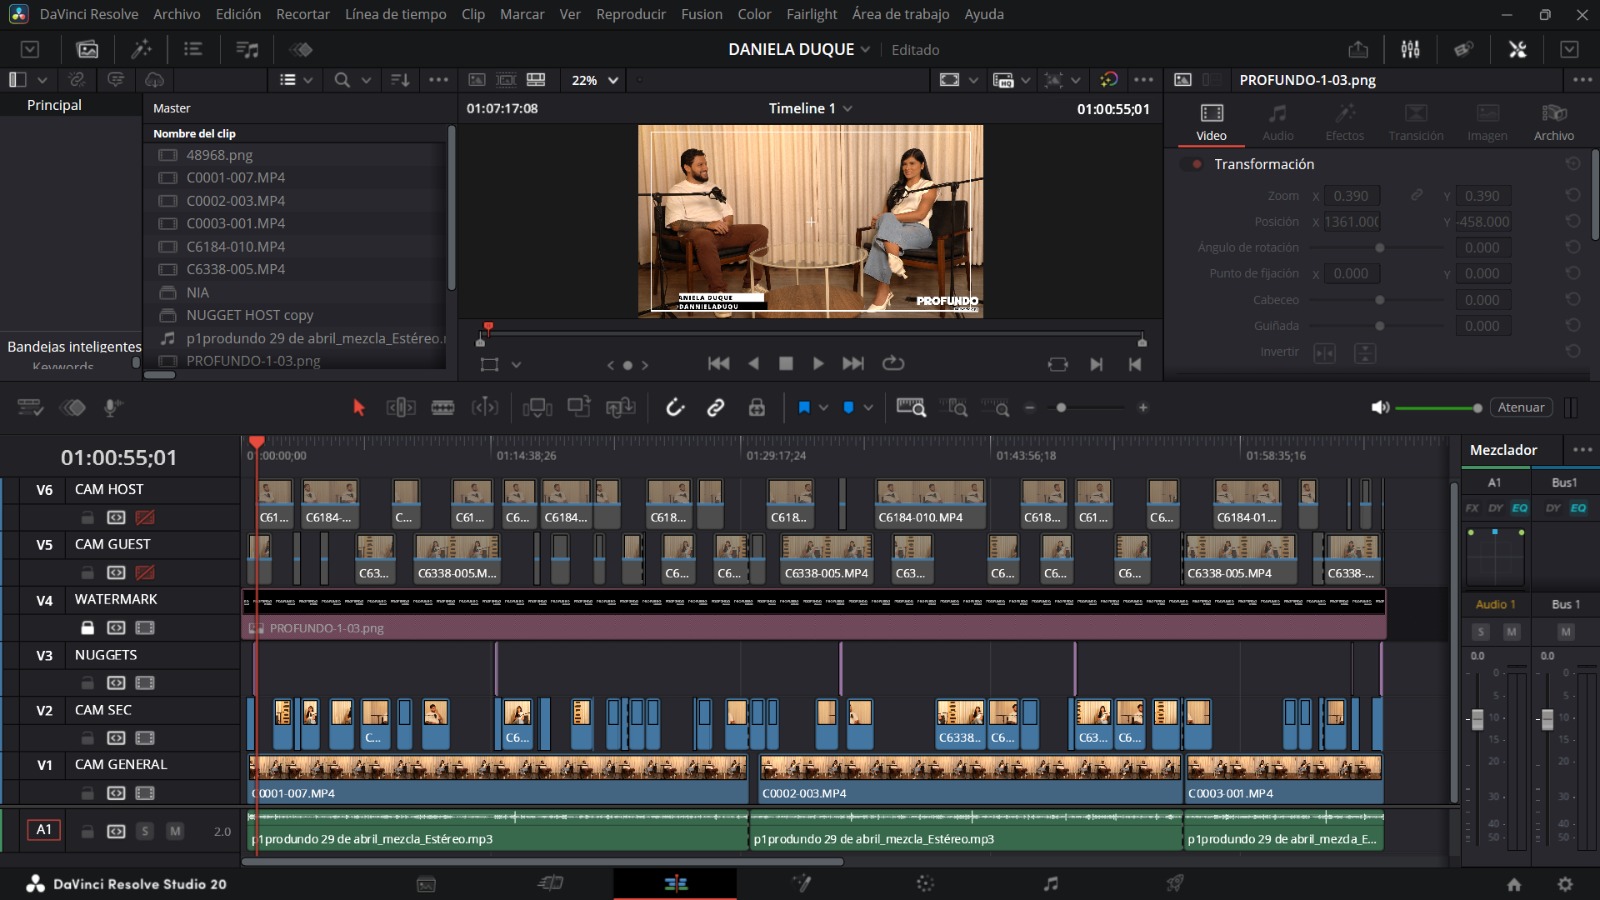Open the DANIELA DUQUE project dropdown

click(865, 49)
